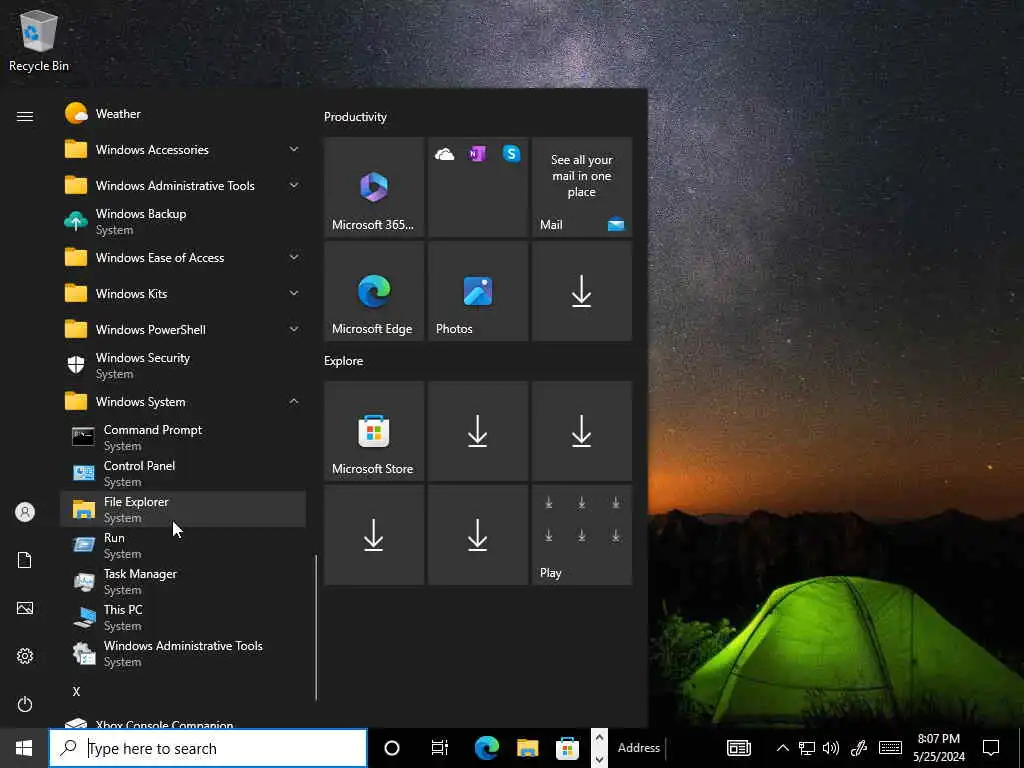Image resolution: width=1024 pixels, height=768 pixels.
Task: Open Windows Security
Action: pos(183,365)
